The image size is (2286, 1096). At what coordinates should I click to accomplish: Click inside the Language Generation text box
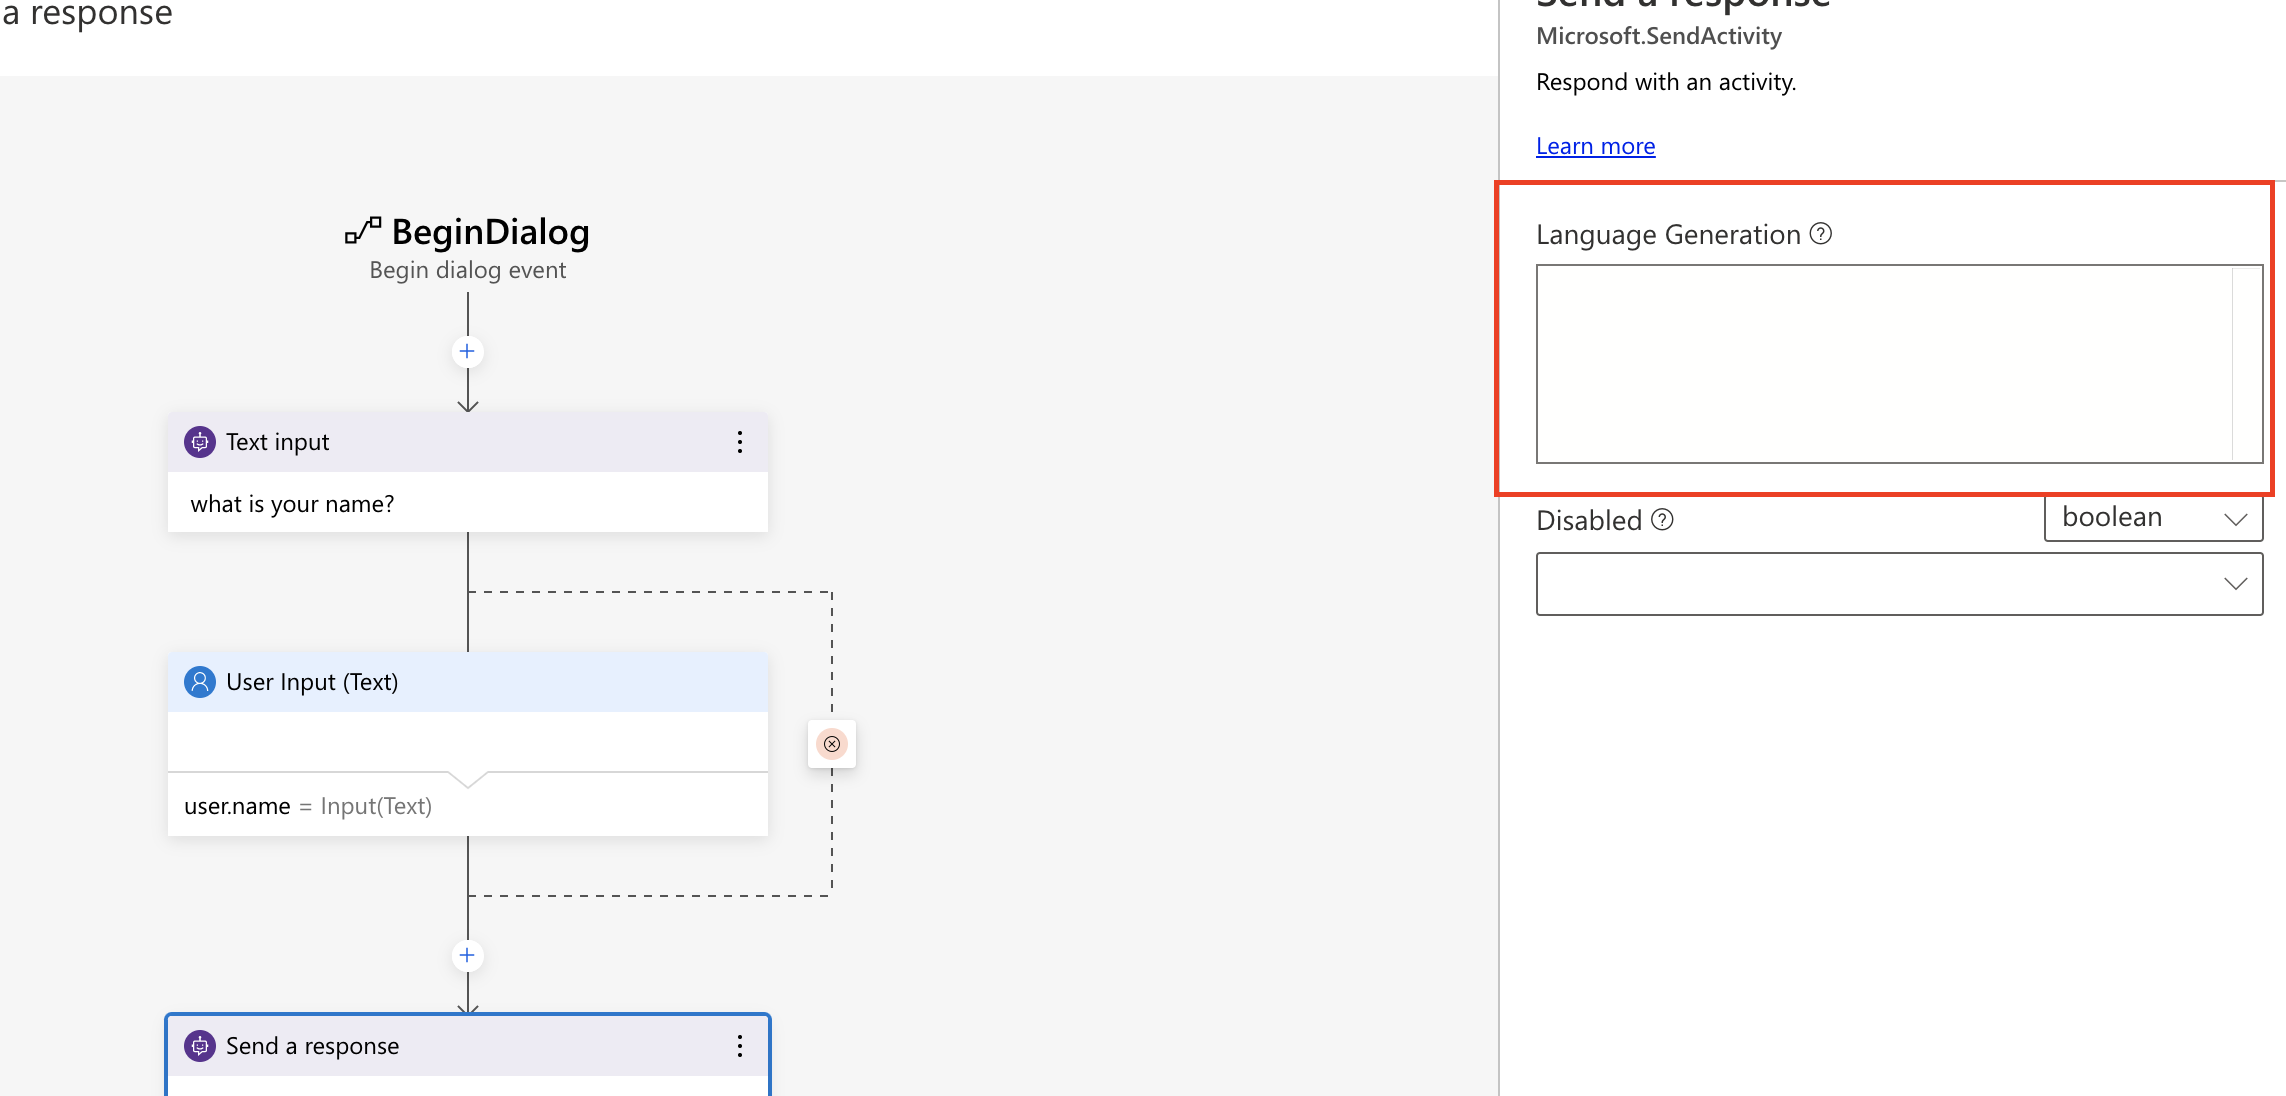[x=1884, y=364]
